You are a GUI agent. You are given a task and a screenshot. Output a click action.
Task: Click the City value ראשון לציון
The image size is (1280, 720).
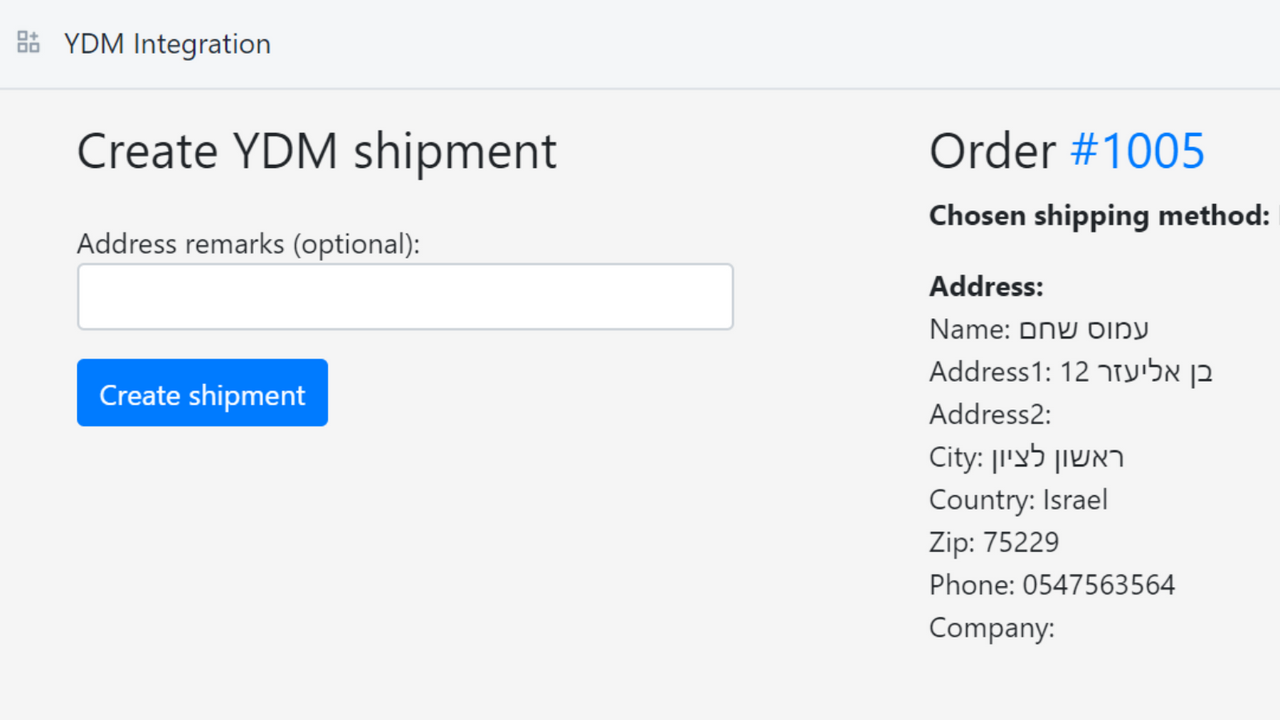pos(1027,457)
